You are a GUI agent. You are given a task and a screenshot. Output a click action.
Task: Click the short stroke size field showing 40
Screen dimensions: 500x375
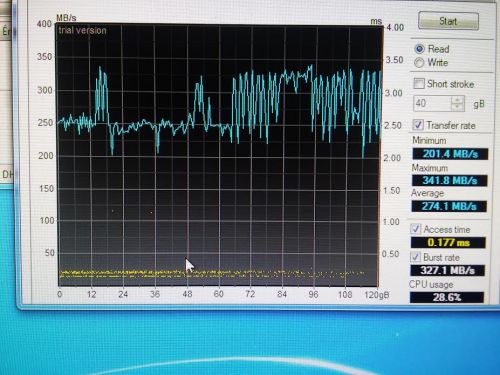[433, 103]
